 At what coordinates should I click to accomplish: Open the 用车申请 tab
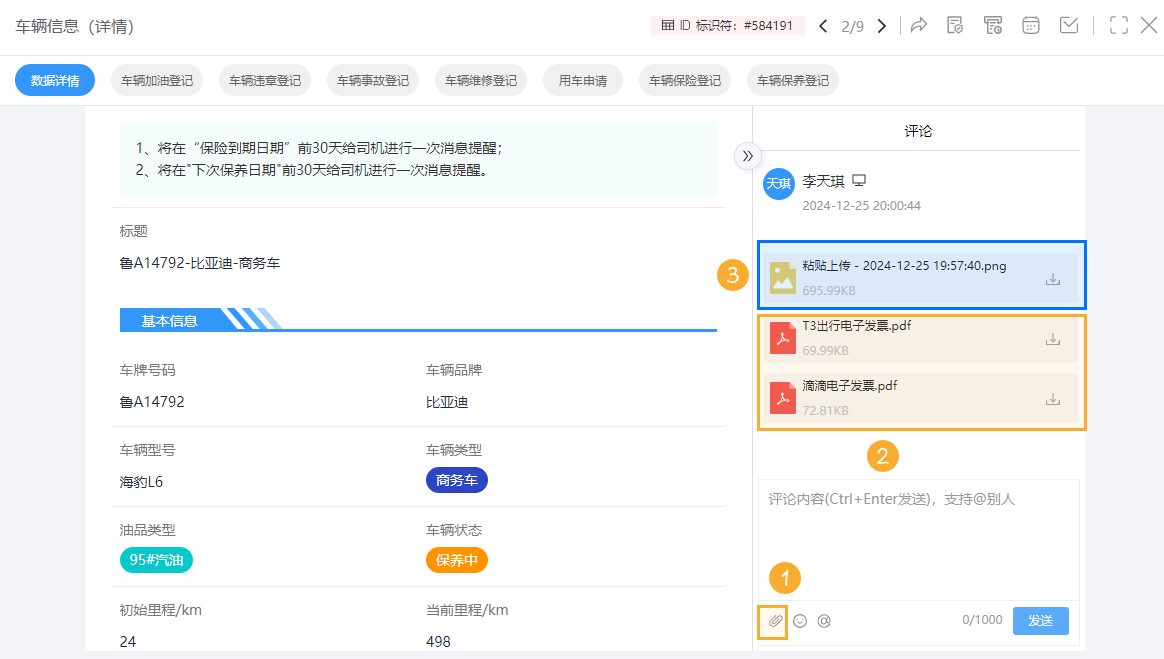[583, 79]
